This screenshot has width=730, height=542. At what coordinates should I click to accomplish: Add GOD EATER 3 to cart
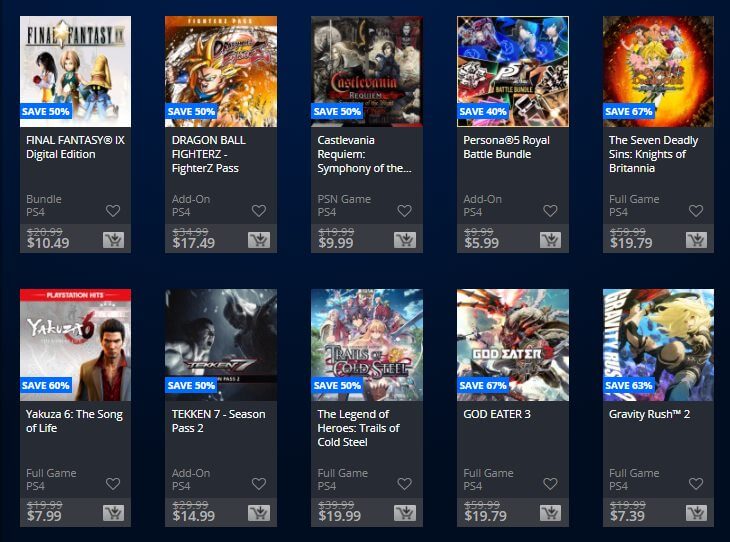pyautogui.click(x=551, y=513)
